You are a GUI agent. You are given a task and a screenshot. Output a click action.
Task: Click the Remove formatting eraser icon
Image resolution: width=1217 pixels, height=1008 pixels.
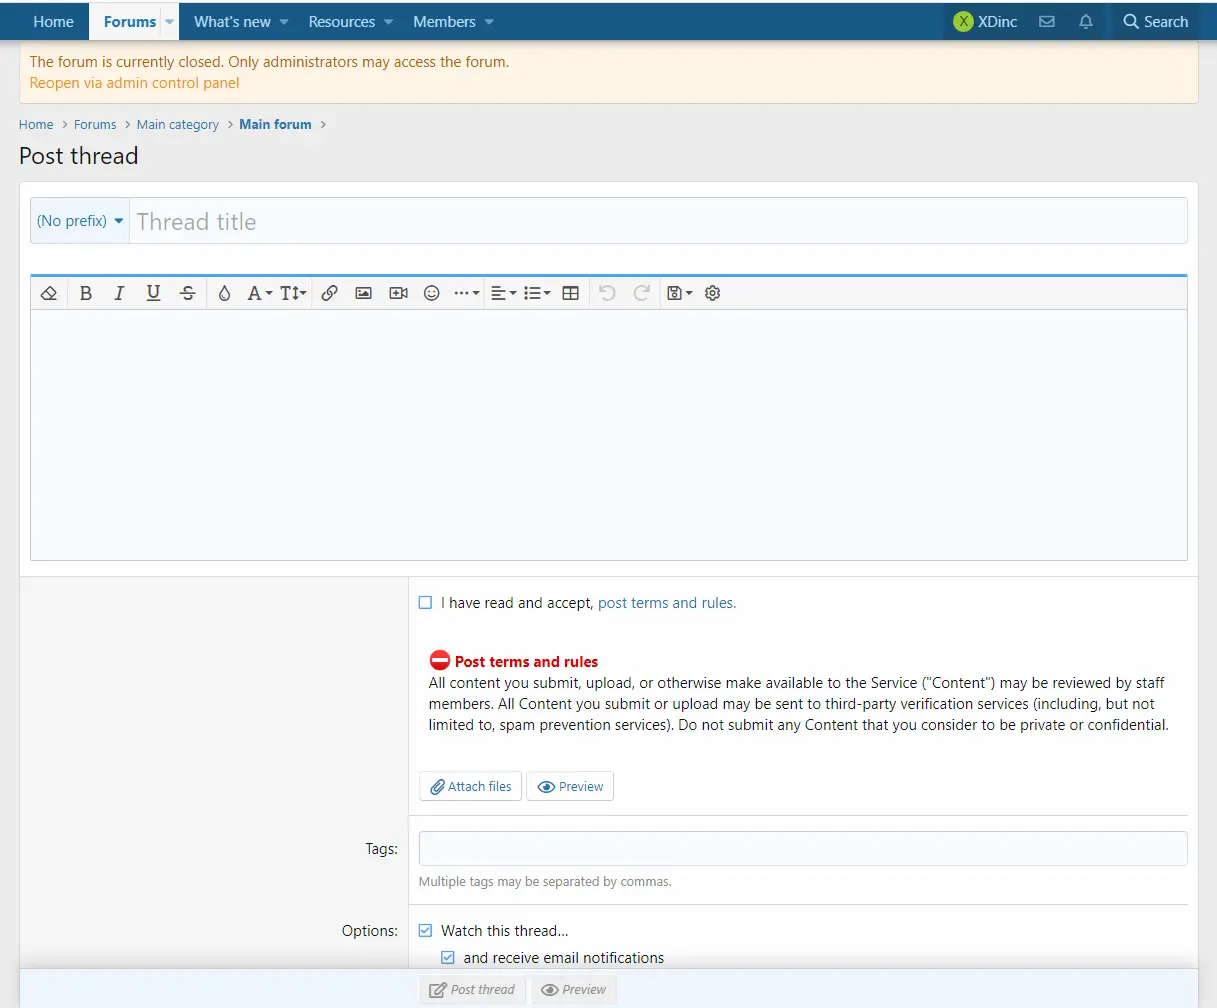coord(49,293)
